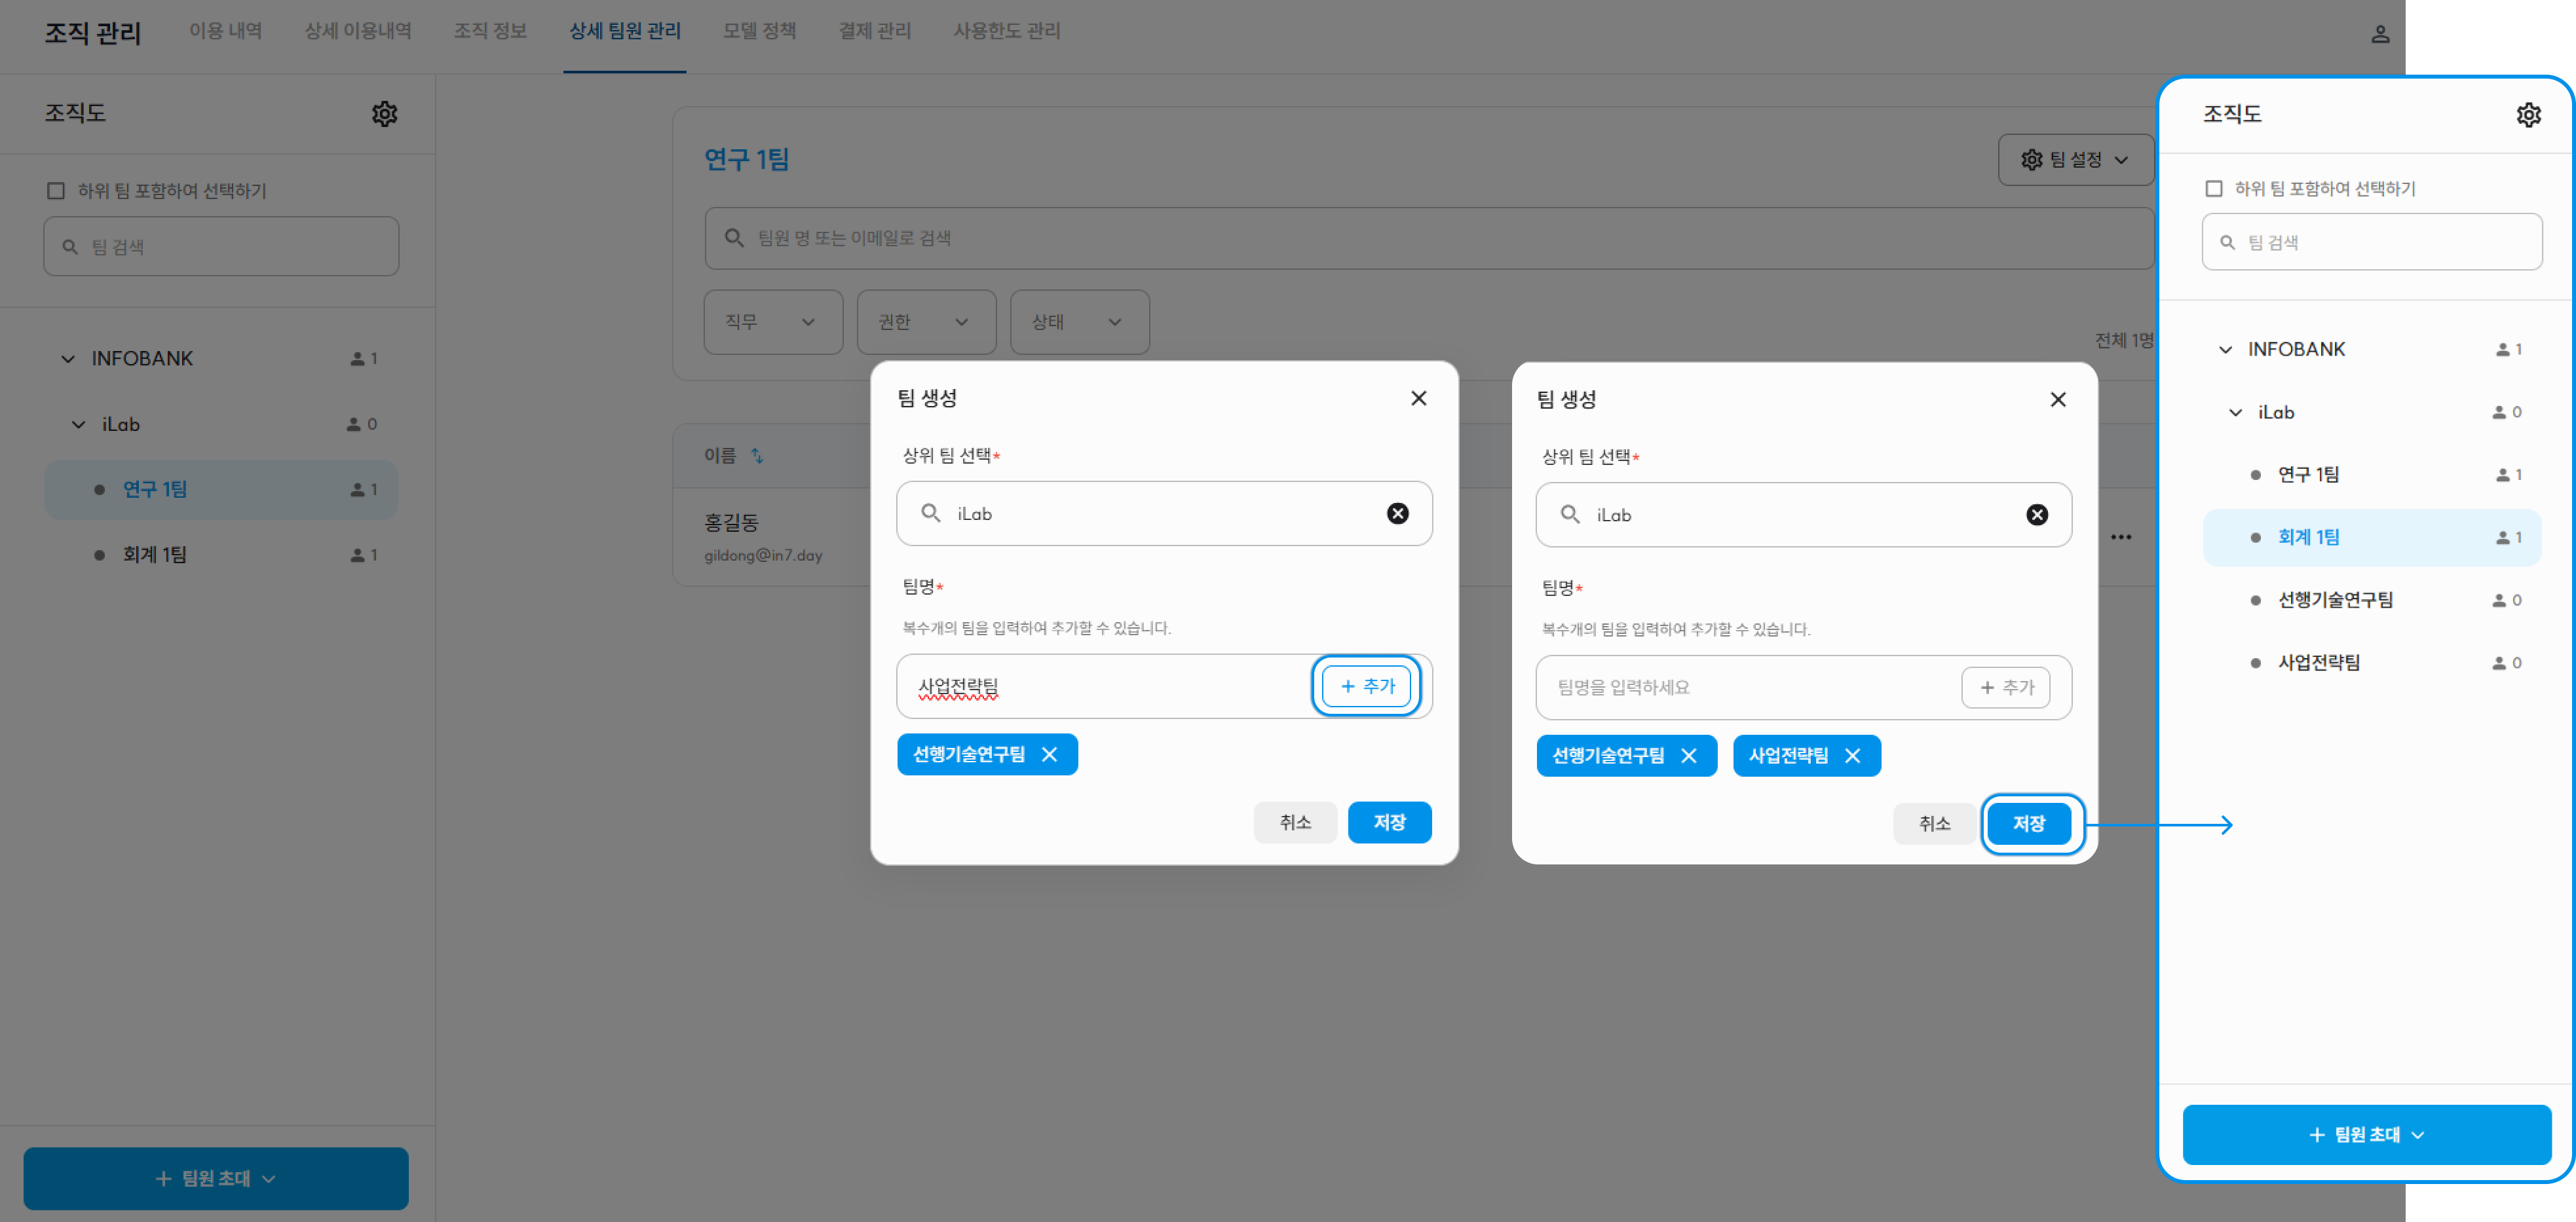Collapse INFOBANK node in right panel tree
This screenshot has width=2576, height=1222.
(x=2225, y=350)
